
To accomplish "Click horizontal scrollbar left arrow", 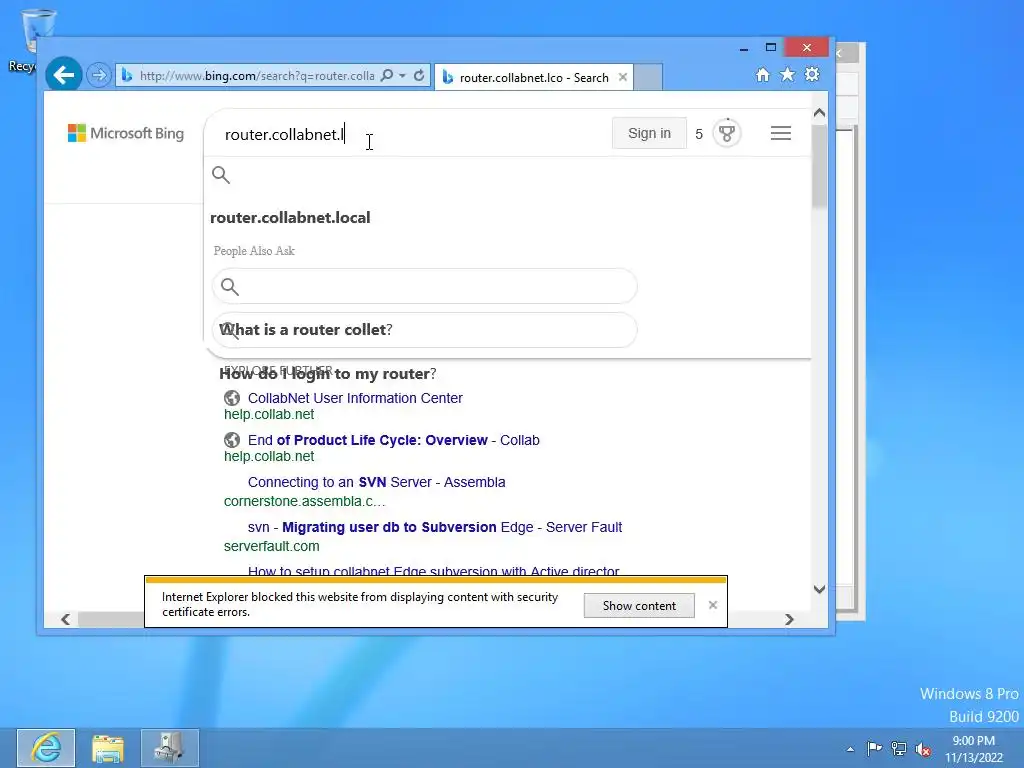I will tap(65, 619).
